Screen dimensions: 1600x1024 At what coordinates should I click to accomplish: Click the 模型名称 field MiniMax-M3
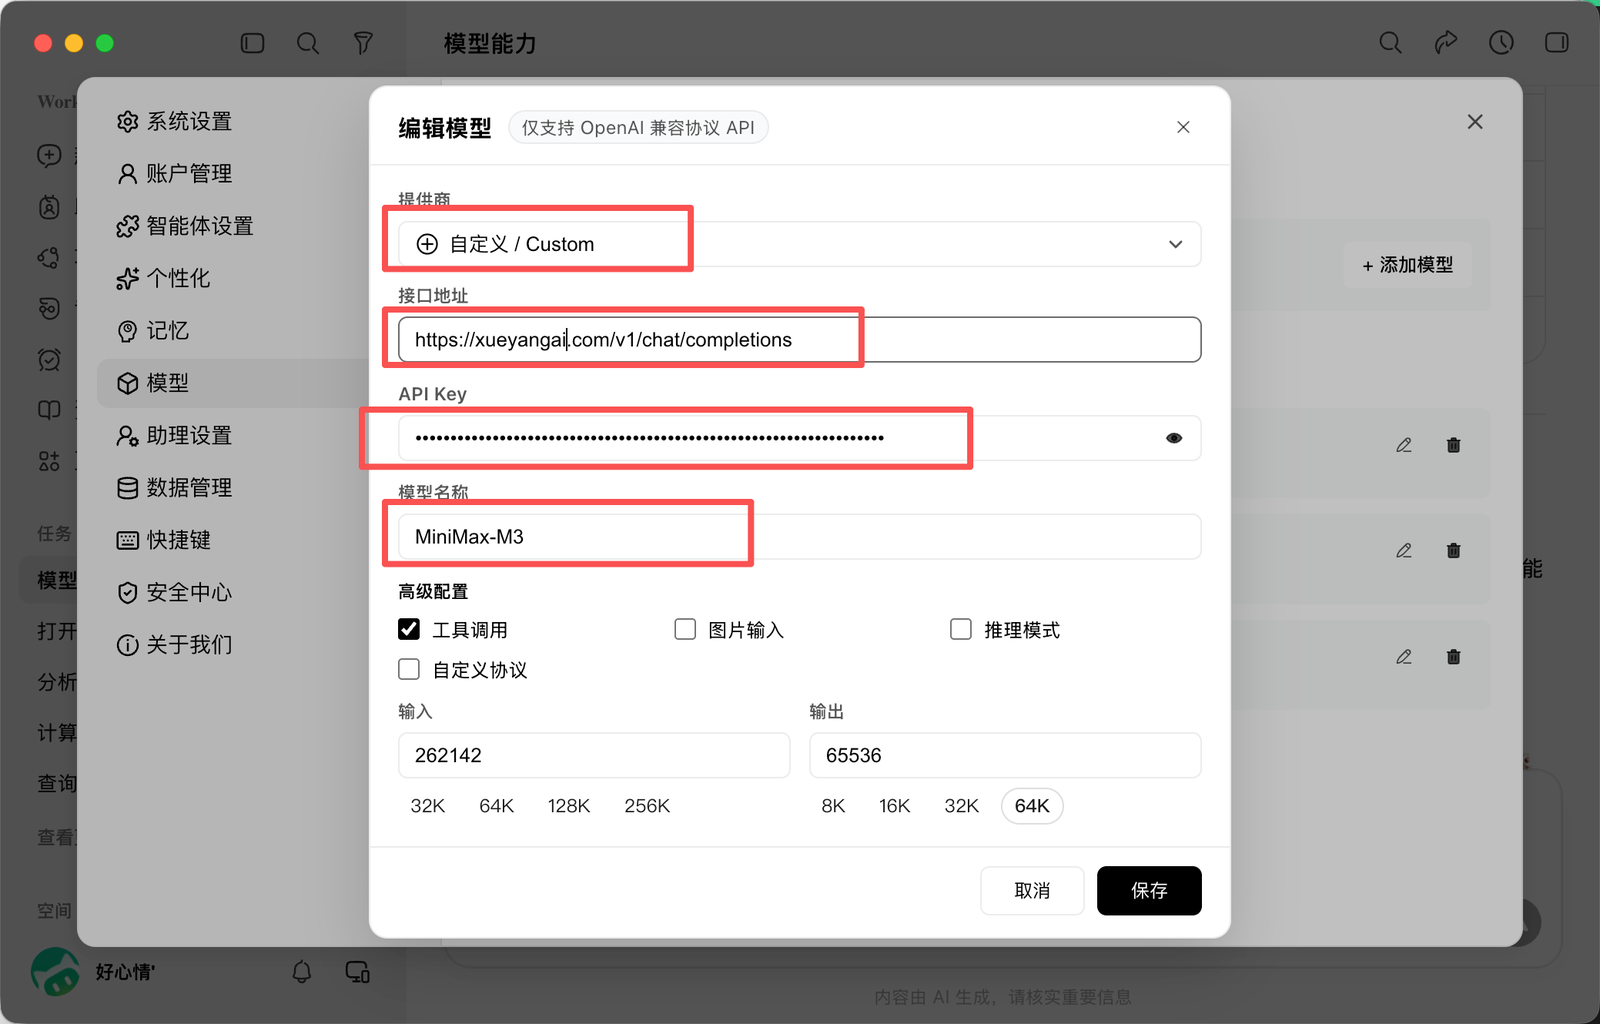(799, 537)
